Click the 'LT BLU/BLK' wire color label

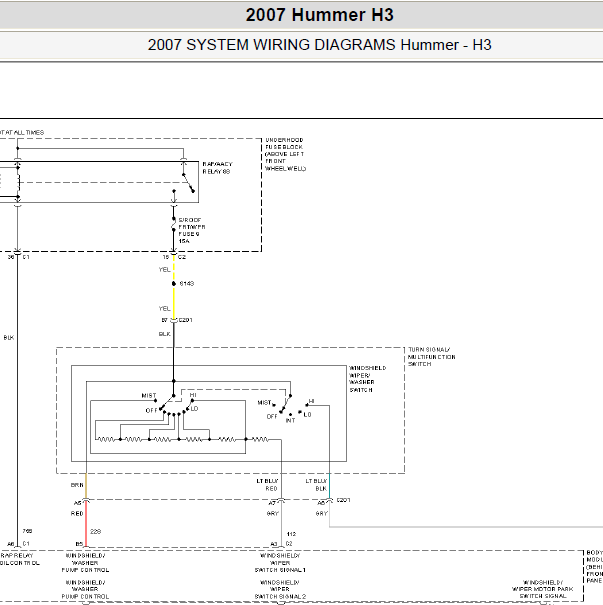tap(316, 485)
